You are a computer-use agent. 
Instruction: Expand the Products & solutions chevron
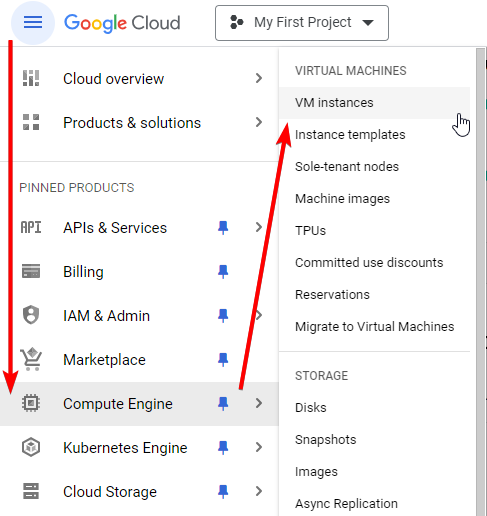pyautogui.click(x=259, y=122)
